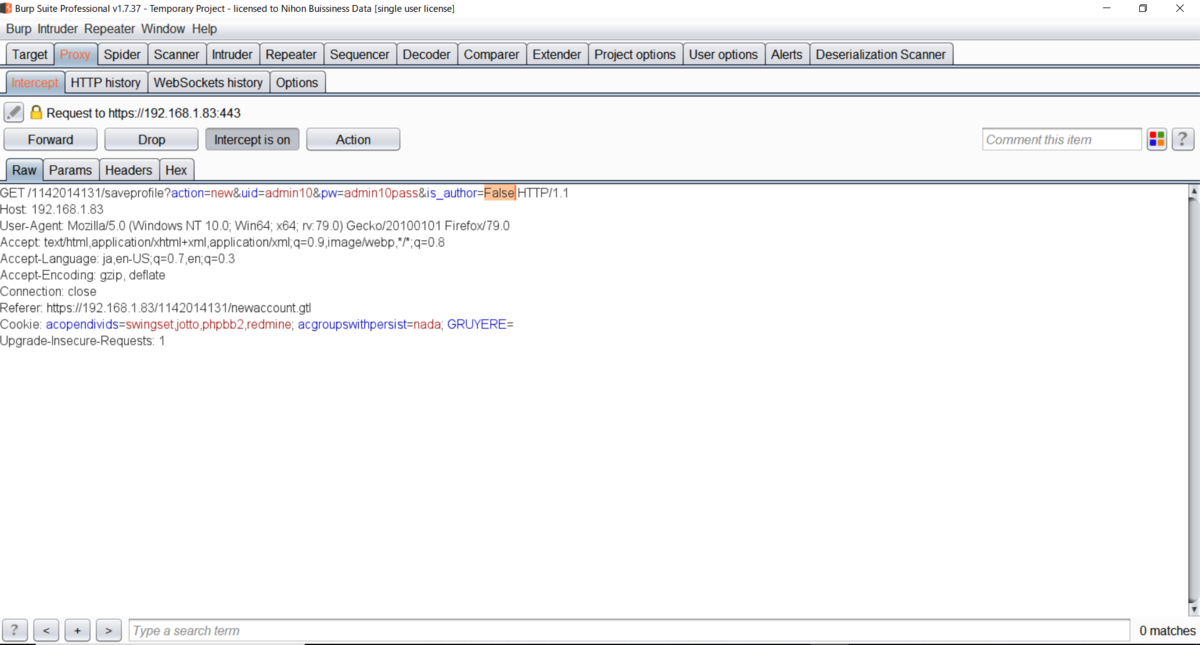Click the search help question-mark button

coord(15,630)
